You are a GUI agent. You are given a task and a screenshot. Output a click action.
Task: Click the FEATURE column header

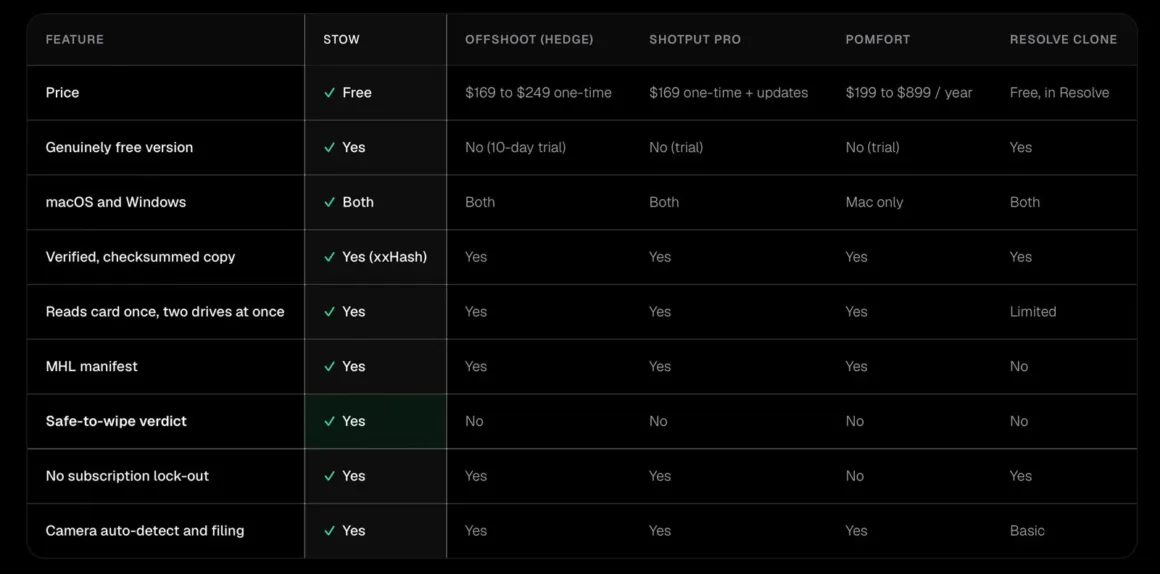click(75, 40)
